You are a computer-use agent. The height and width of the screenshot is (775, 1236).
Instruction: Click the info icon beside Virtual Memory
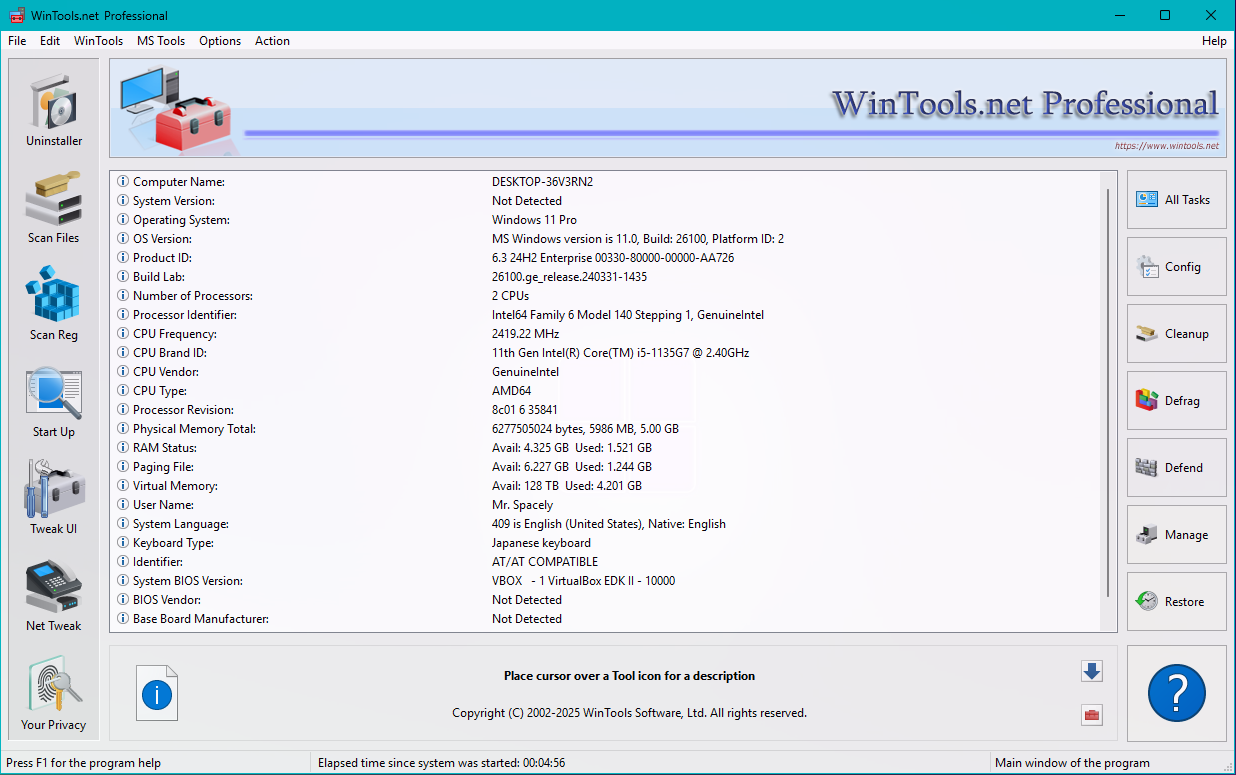click(x=123, y=486)
